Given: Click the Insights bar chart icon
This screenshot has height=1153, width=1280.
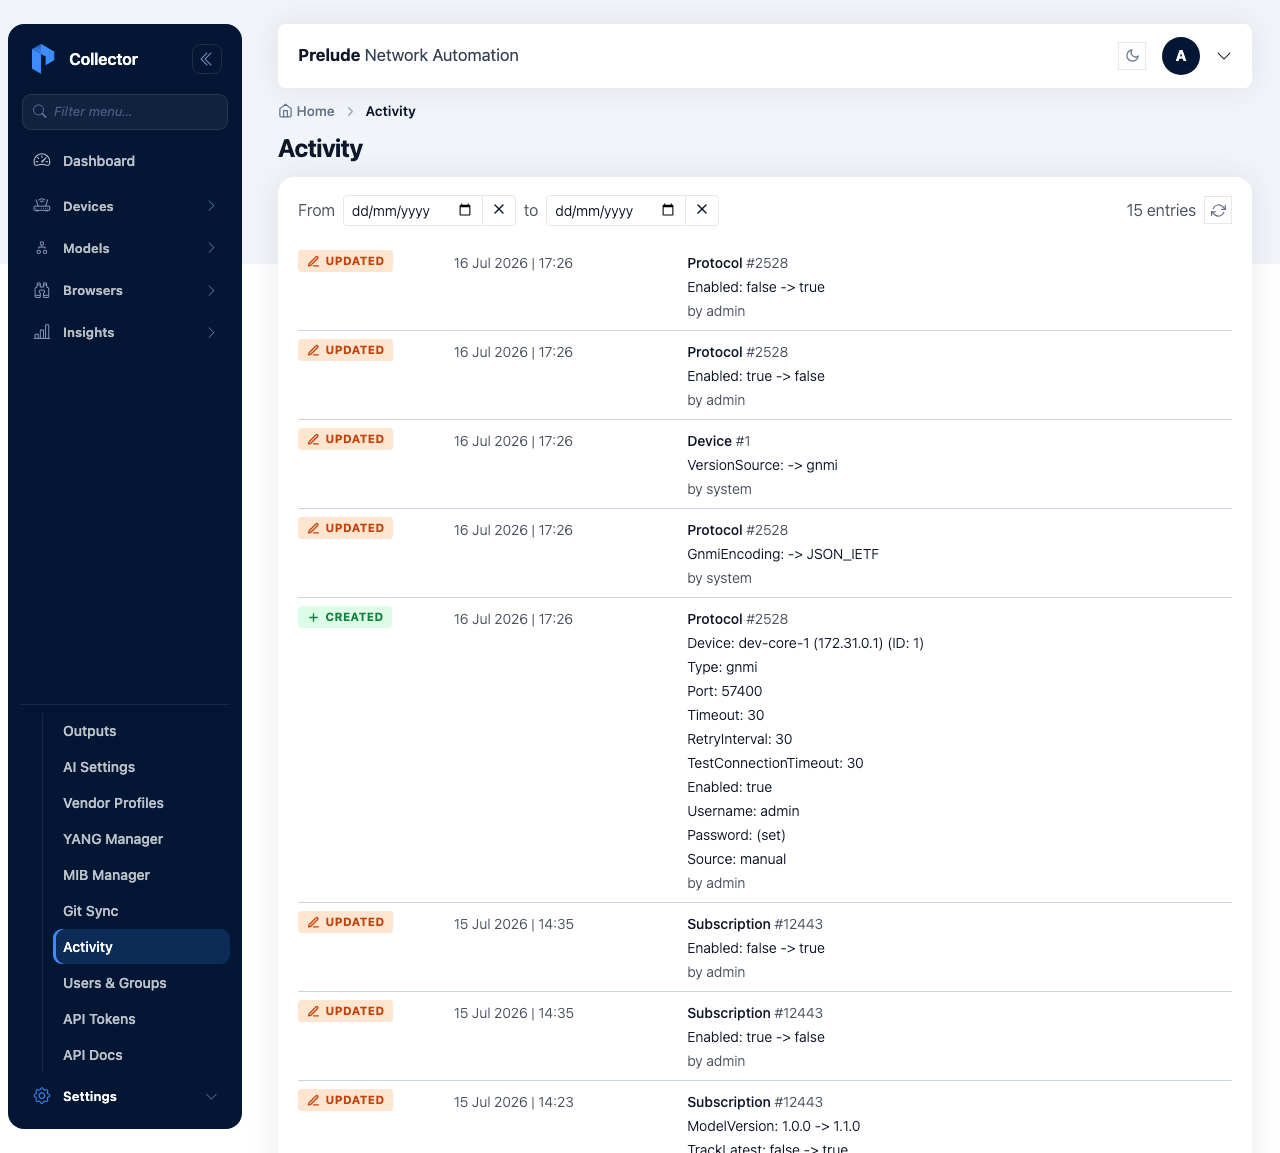Looking at the screenshot, I should [x=42, y=332].
